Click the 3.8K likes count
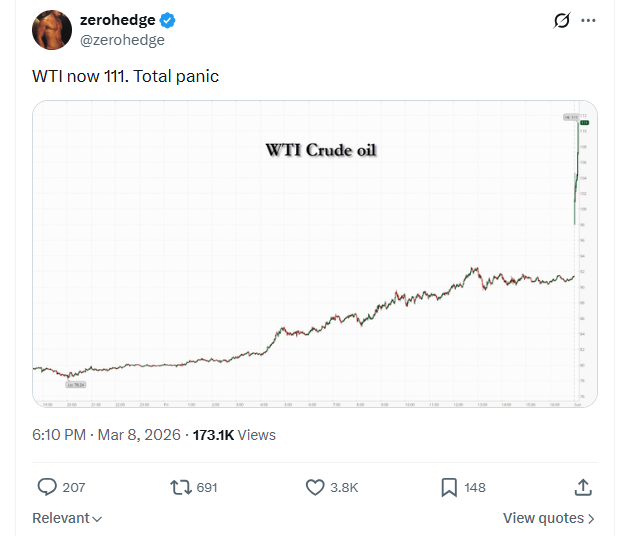Viewport: 620px width, 536px height. [x=345, y=488]
